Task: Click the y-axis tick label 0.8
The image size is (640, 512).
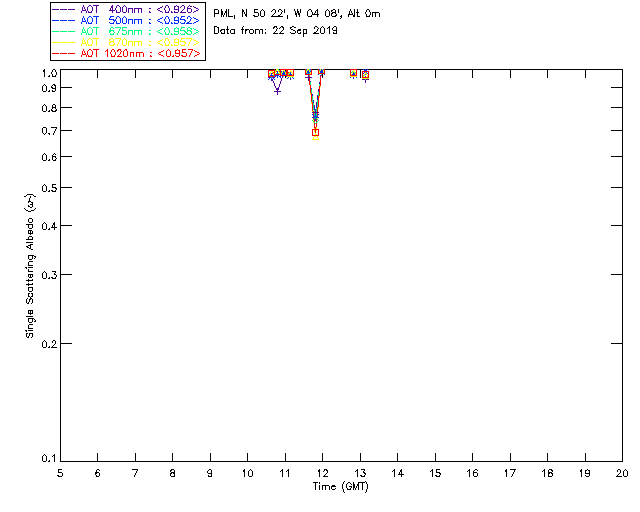Action: [49, 108]
